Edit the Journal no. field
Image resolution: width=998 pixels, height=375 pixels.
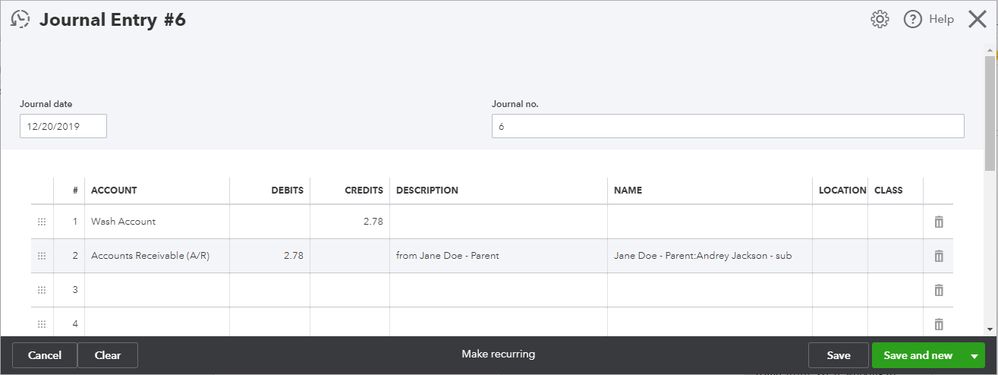pyautogui.click(x=727, y=126)
